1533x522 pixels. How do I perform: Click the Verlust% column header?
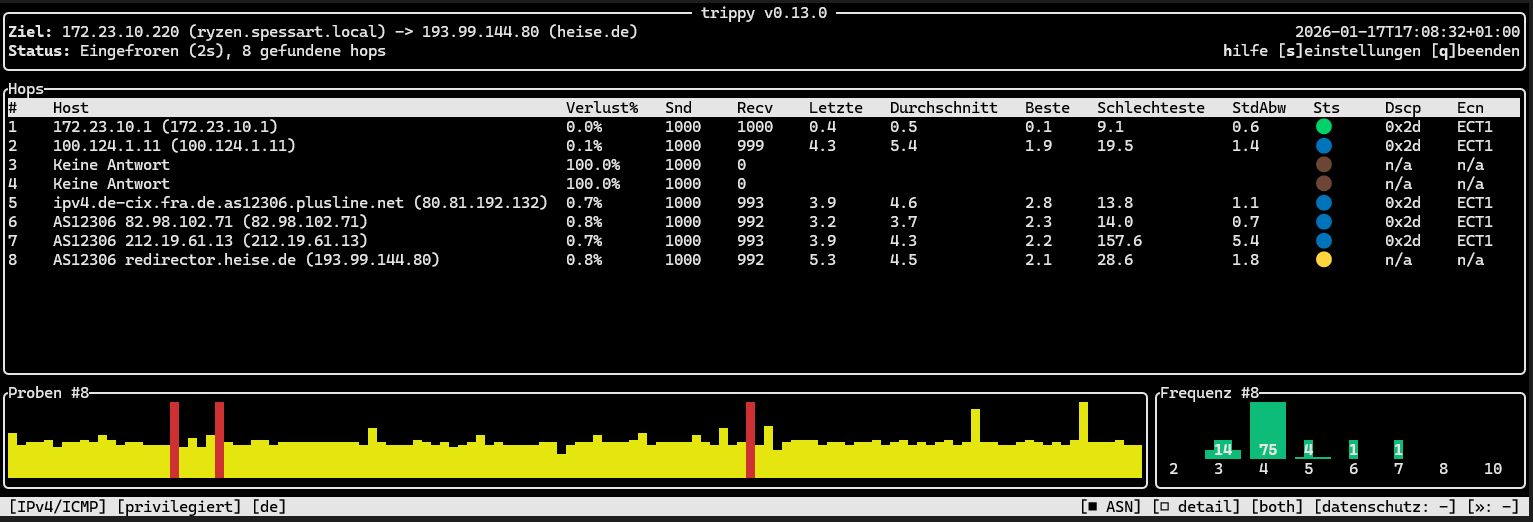click(x=602, y=108)
